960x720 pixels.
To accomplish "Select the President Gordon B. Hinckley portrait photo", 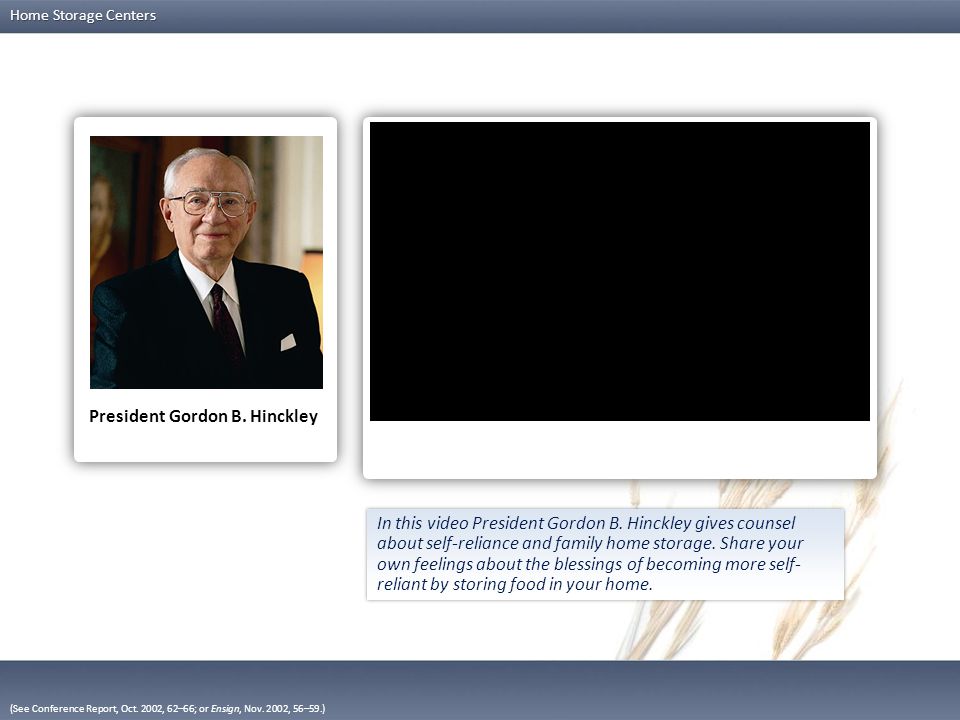I will (x=206, y=262).
